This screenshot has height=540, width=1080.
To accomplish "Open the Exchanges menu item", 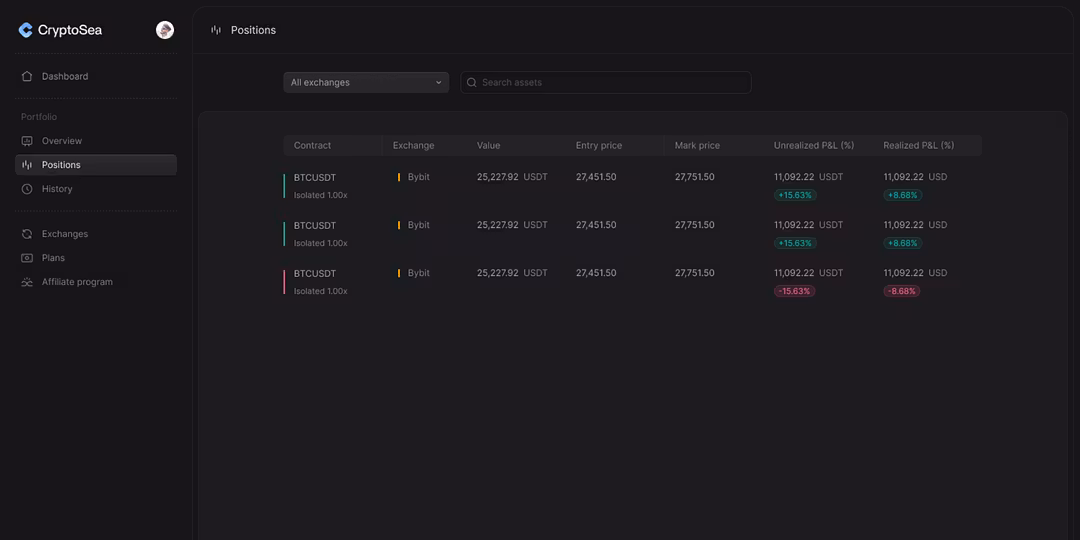I will point(65,234).
